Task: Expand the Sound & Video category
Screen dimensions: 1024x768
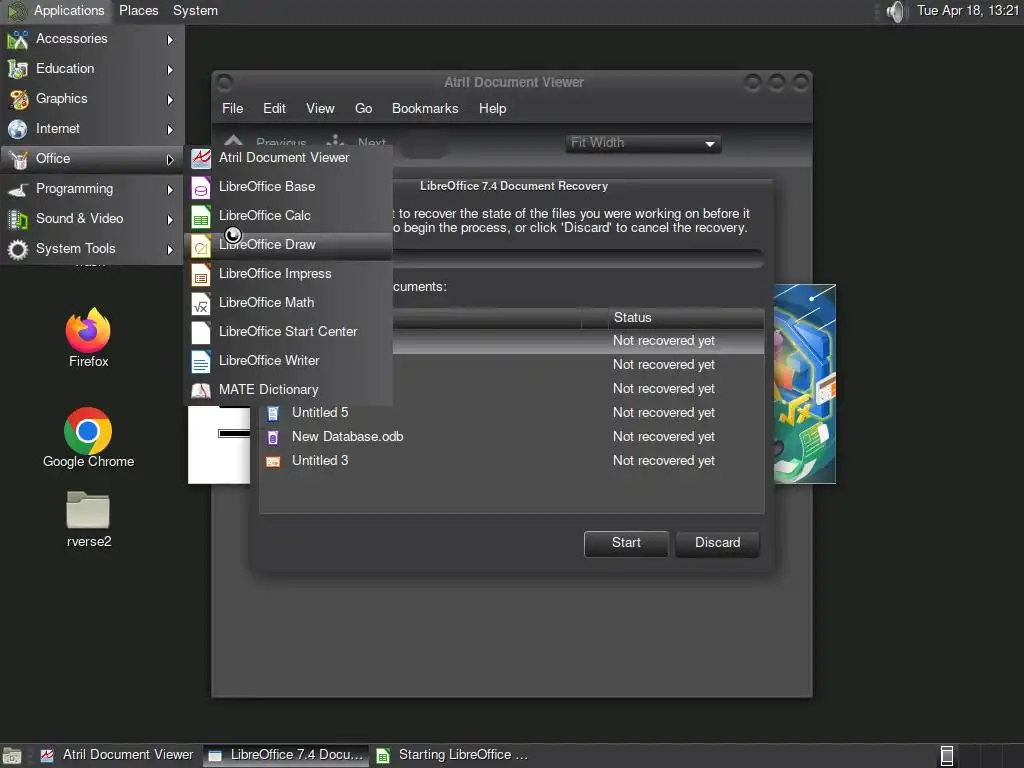Action: (91, 219)
